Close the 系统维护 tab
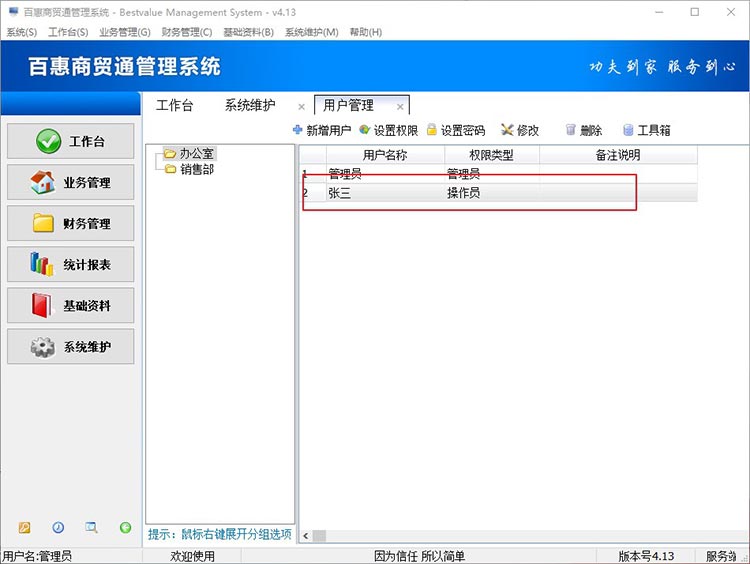 tap(301, 107)
